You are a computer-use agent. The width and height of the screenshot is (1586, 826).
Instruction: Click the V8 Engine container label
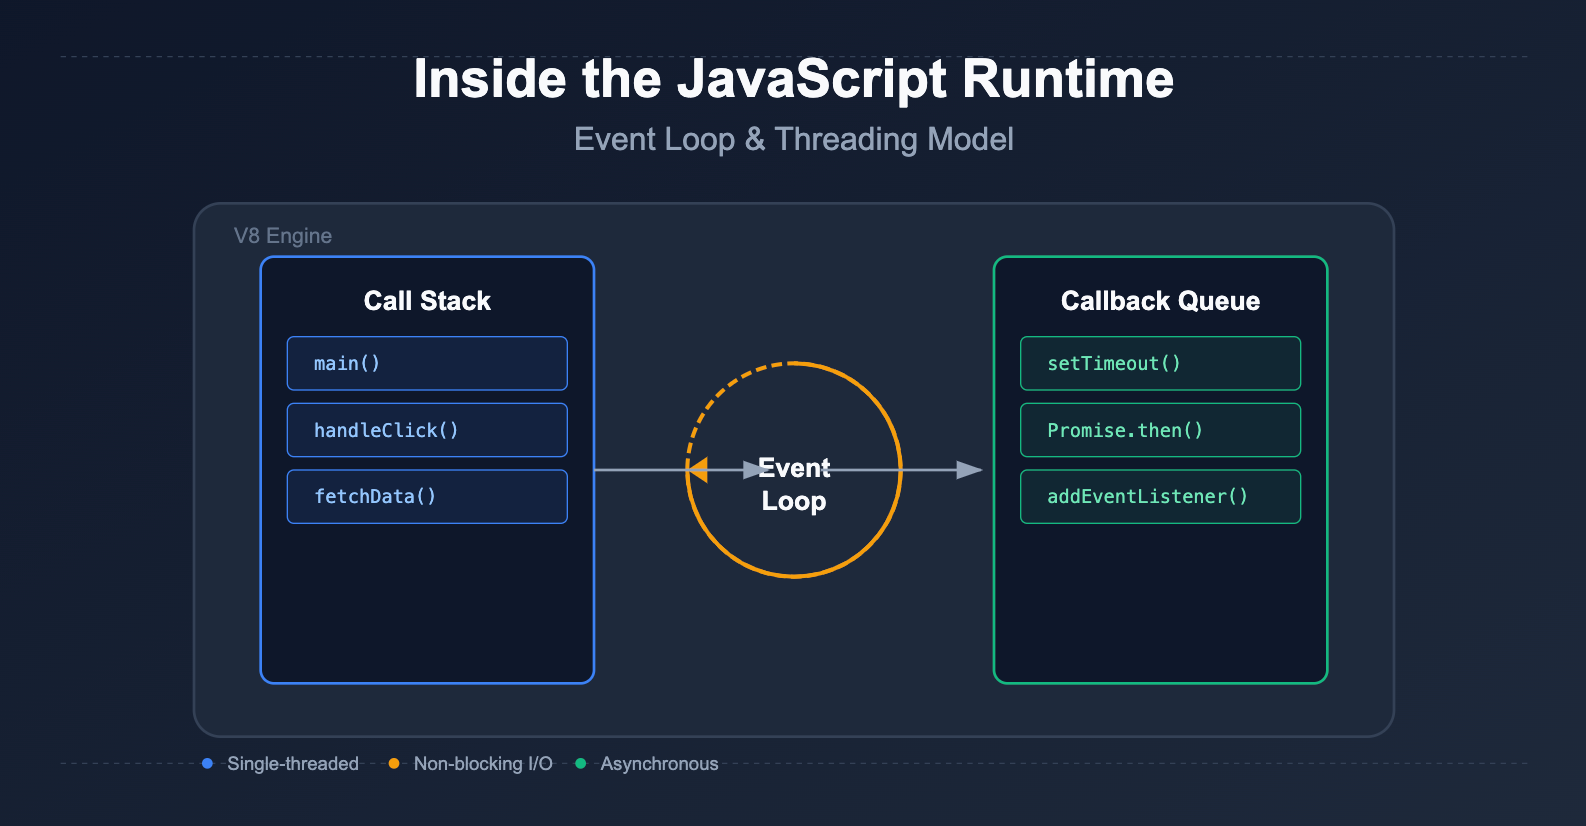coord(283,236)
